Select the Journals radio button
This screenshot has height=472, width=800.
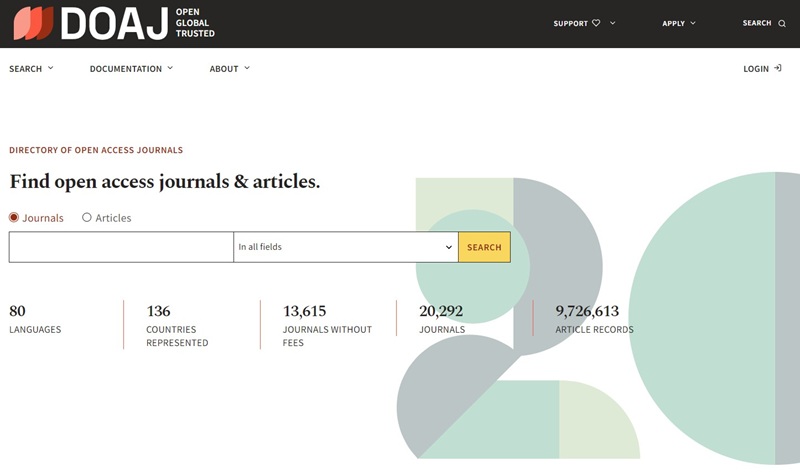click(x=14, y=217)
